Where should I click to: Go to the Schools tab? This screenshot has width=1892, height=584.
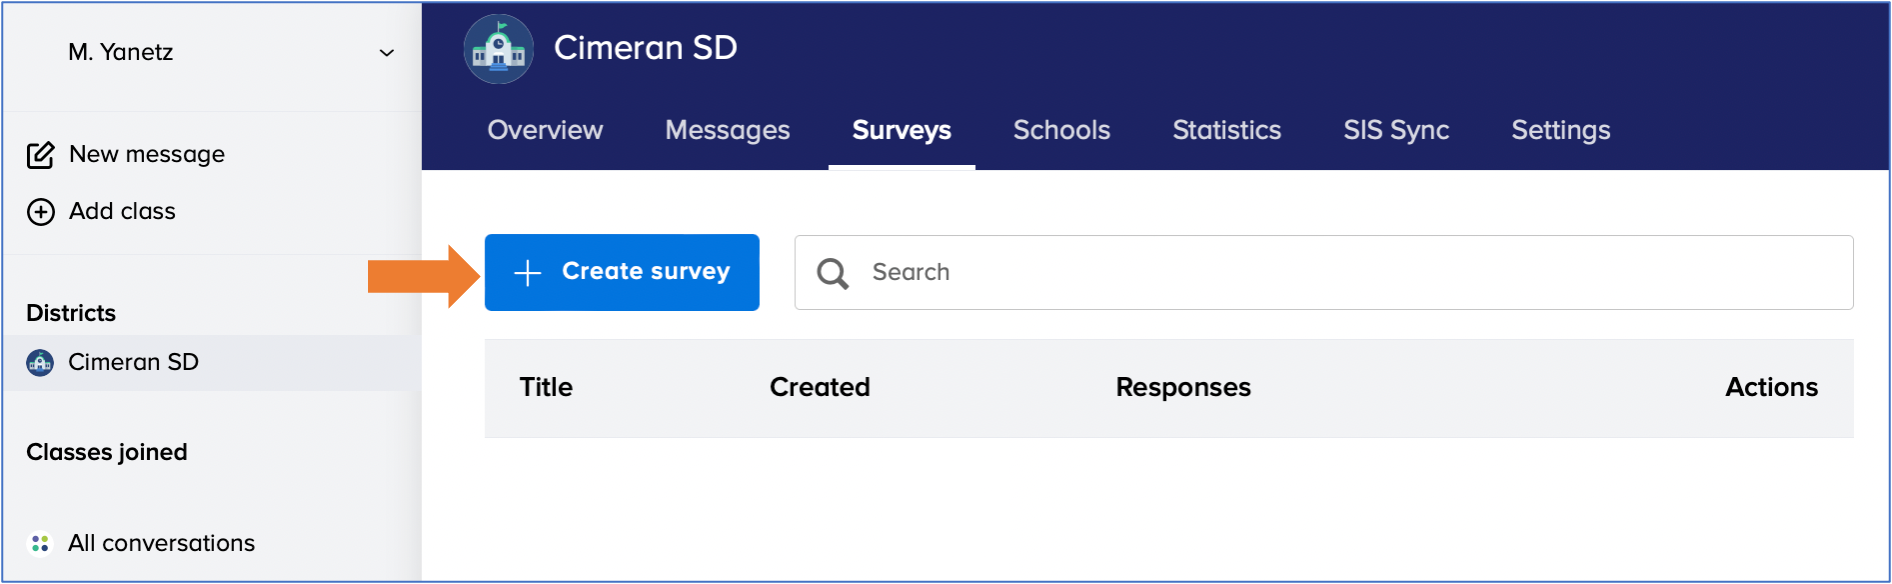[x=1061, y=130]
